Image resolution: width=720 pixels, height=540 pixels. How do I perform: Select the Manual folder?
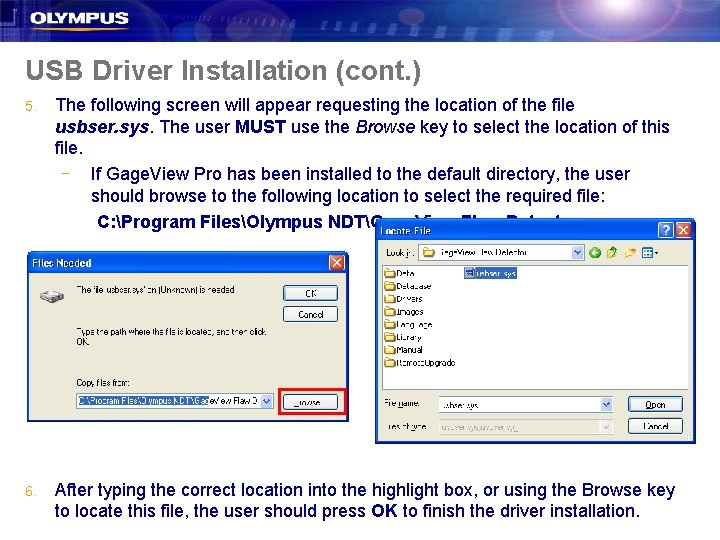pos(404,350)
